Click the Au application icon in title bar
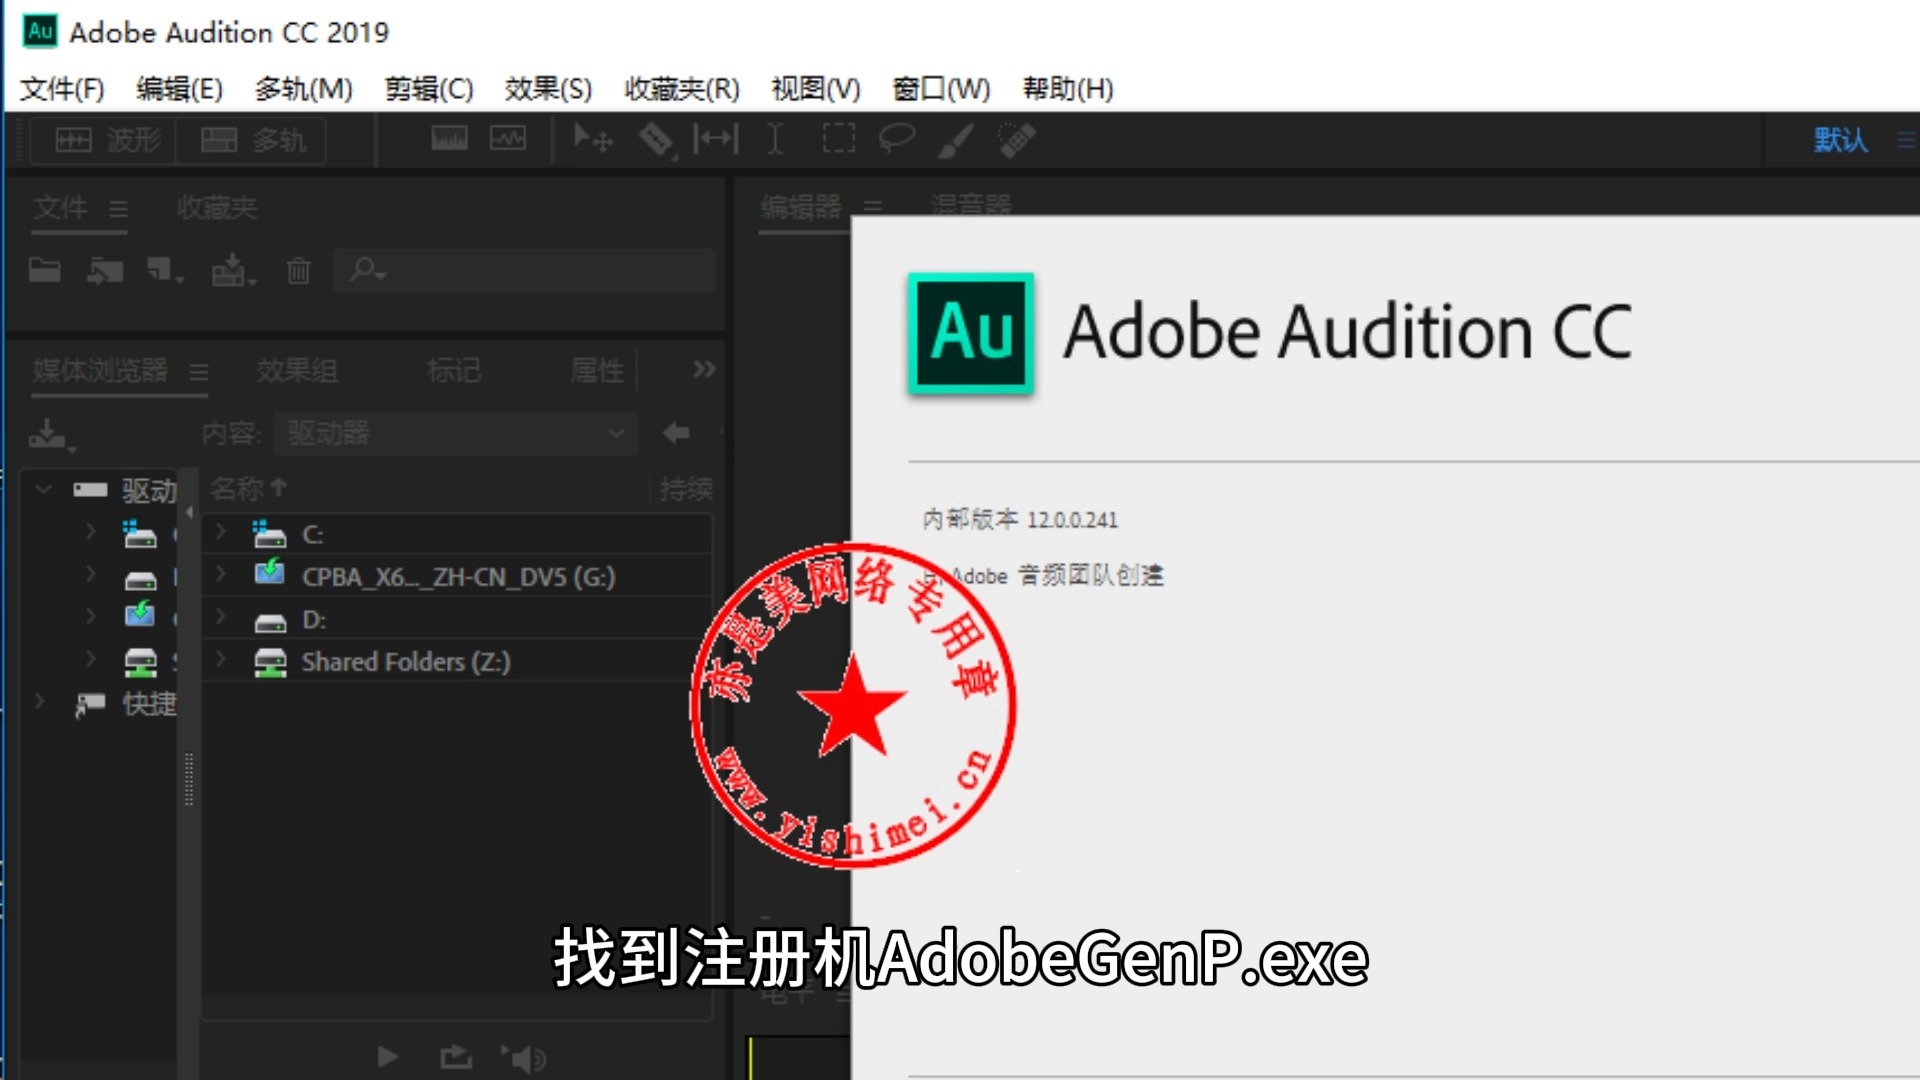Viewport: 1920px width, 1080px height. coord(40,31)
